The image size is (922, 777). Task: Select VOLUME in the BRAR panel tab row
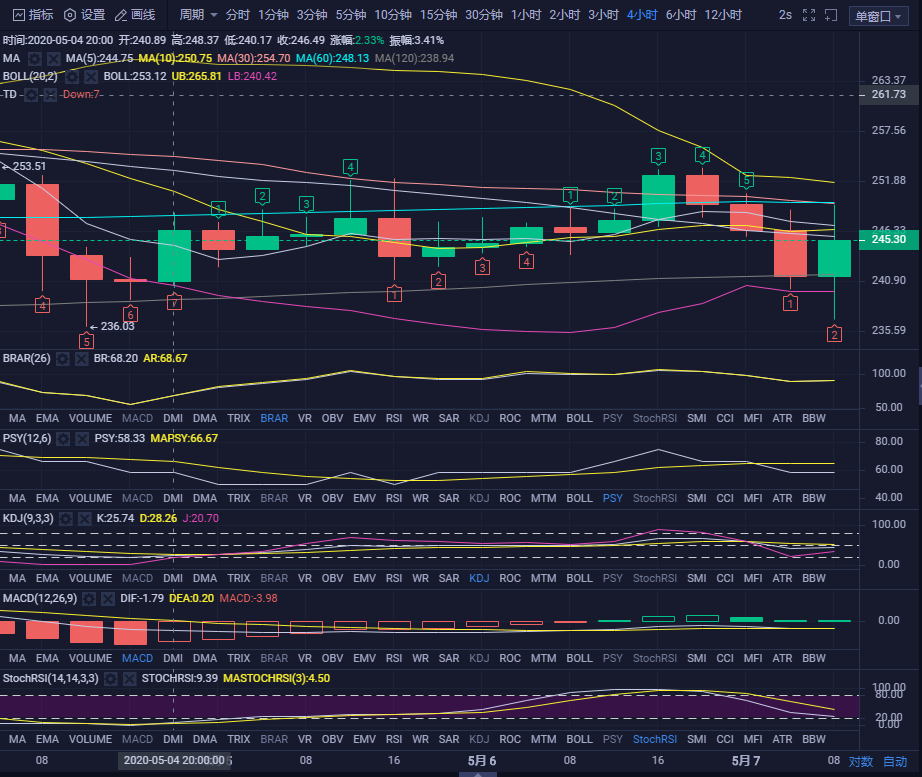(x=91, y=418)
